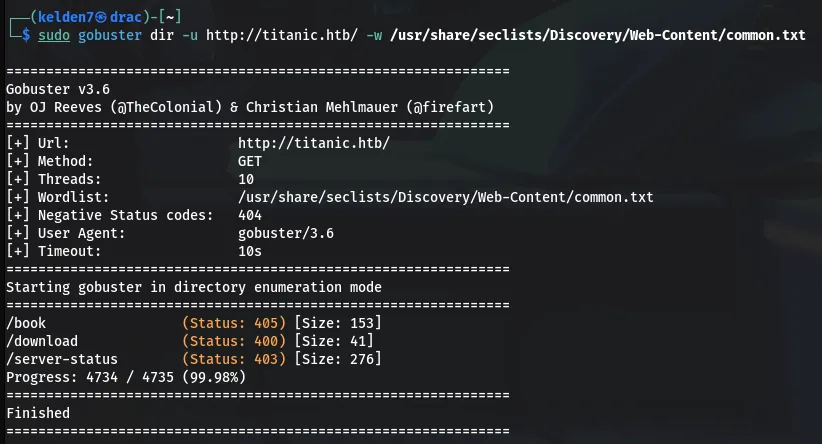
Task: Click the '$' prompt symbol
Action: click(26, 35)
